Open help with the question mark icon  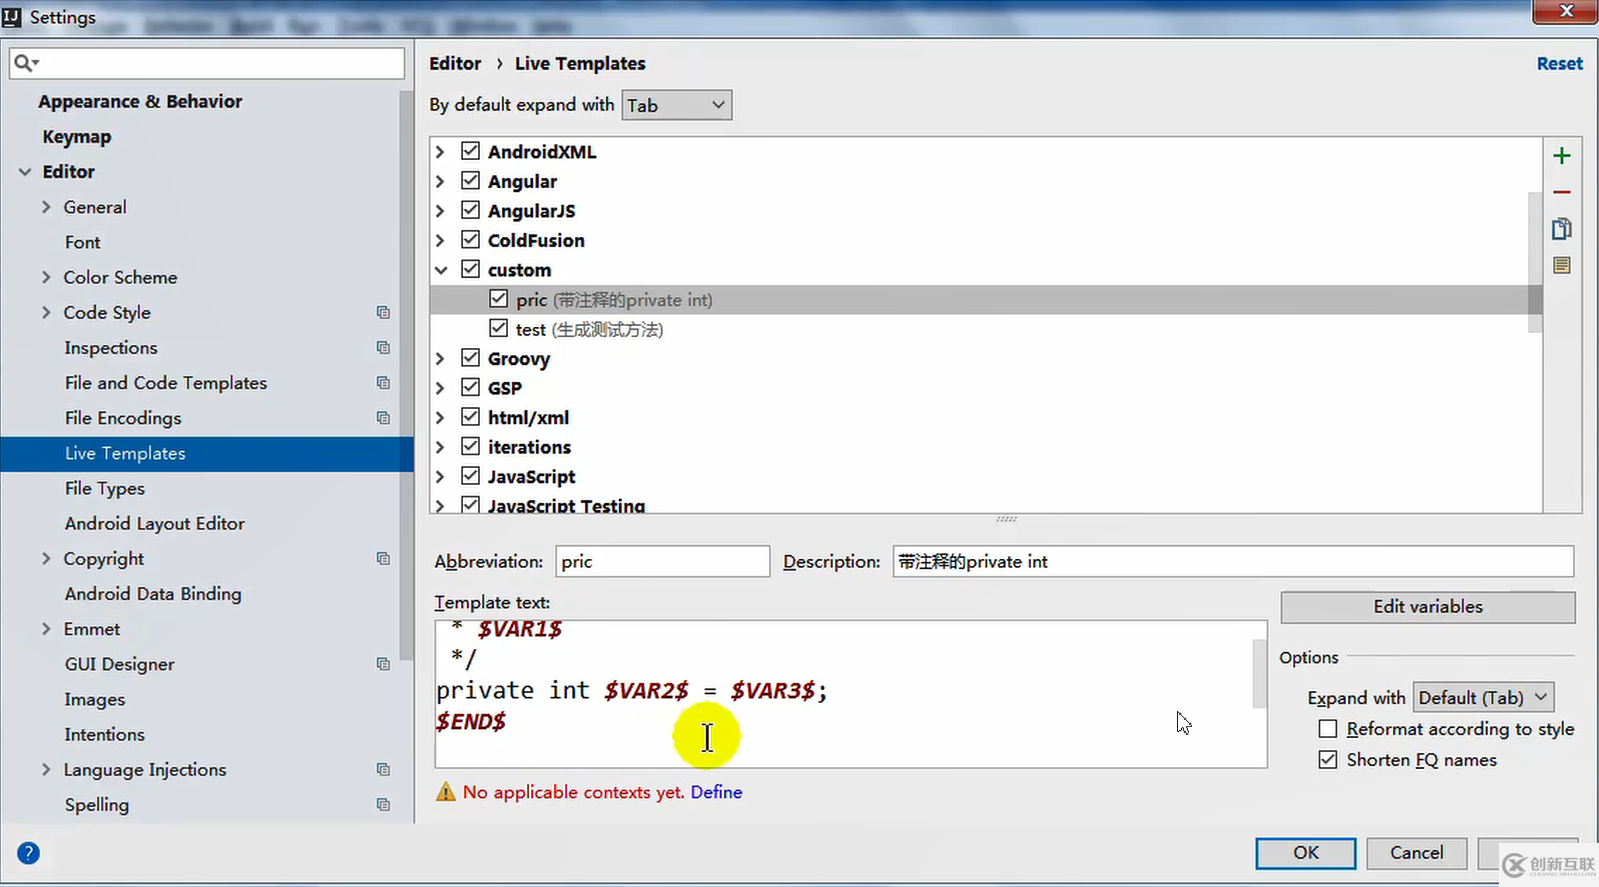tap(28, 853)
